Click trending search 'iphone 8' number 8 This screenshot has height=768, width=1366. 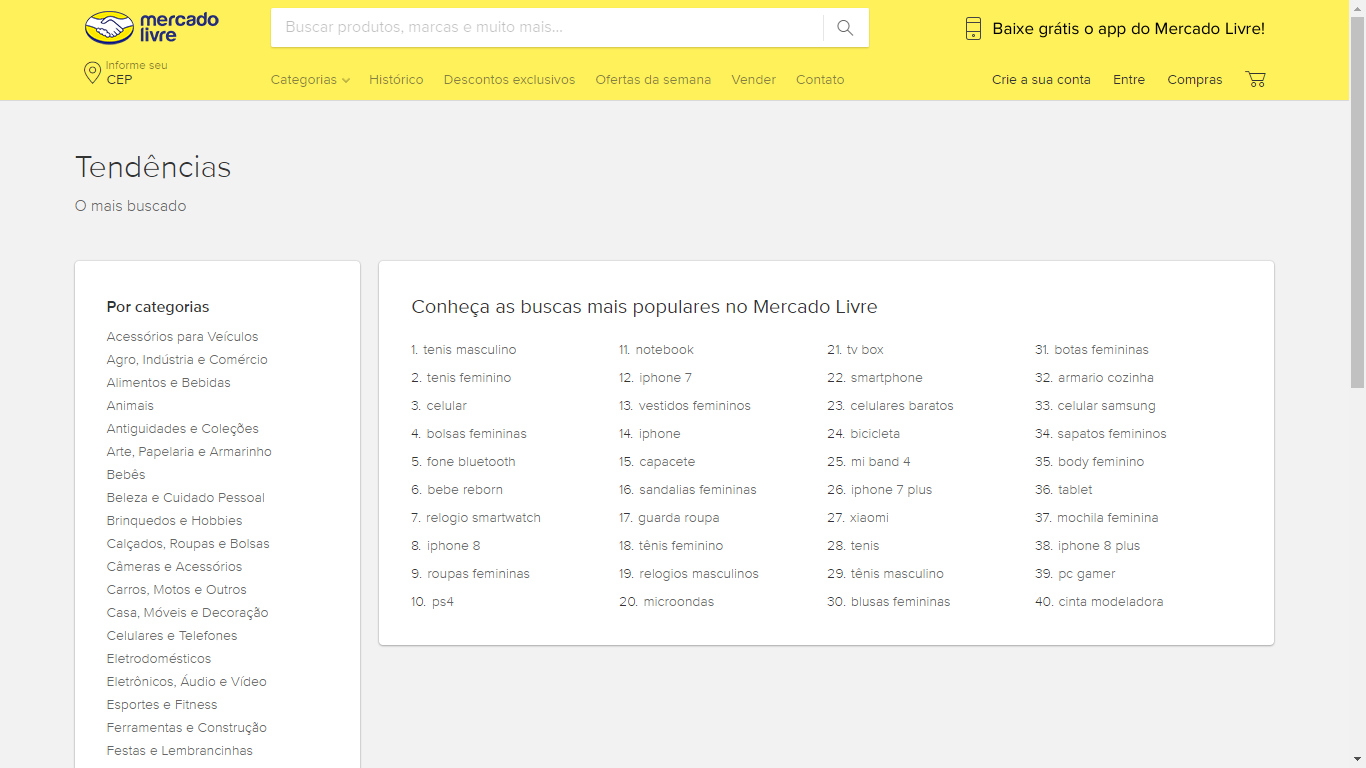454,546
